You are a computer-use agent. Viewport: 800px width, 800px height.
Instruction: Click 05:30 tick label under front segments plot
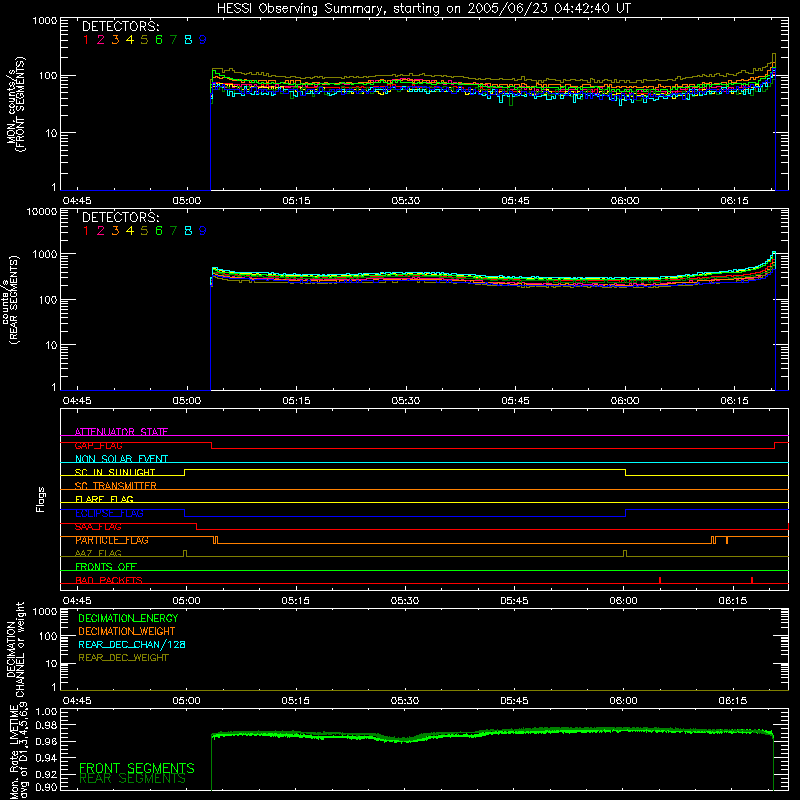(406, 201)
